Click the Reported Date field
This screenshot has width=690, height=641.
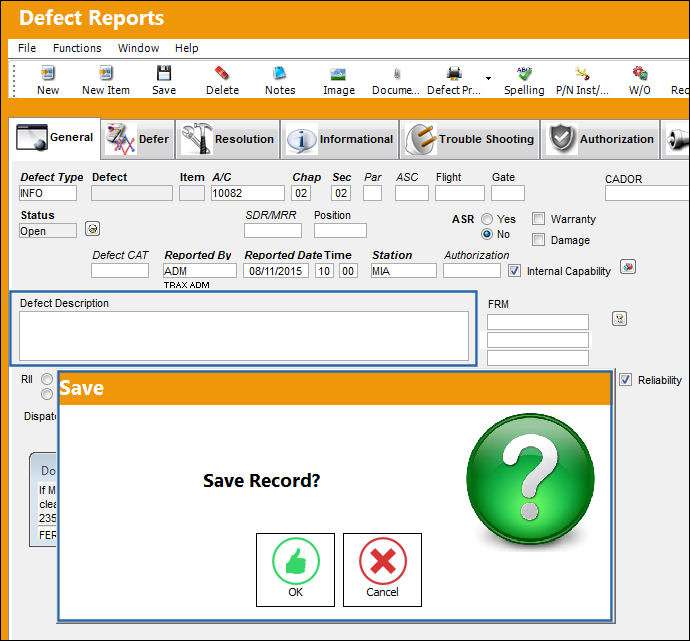pos(276,271)
